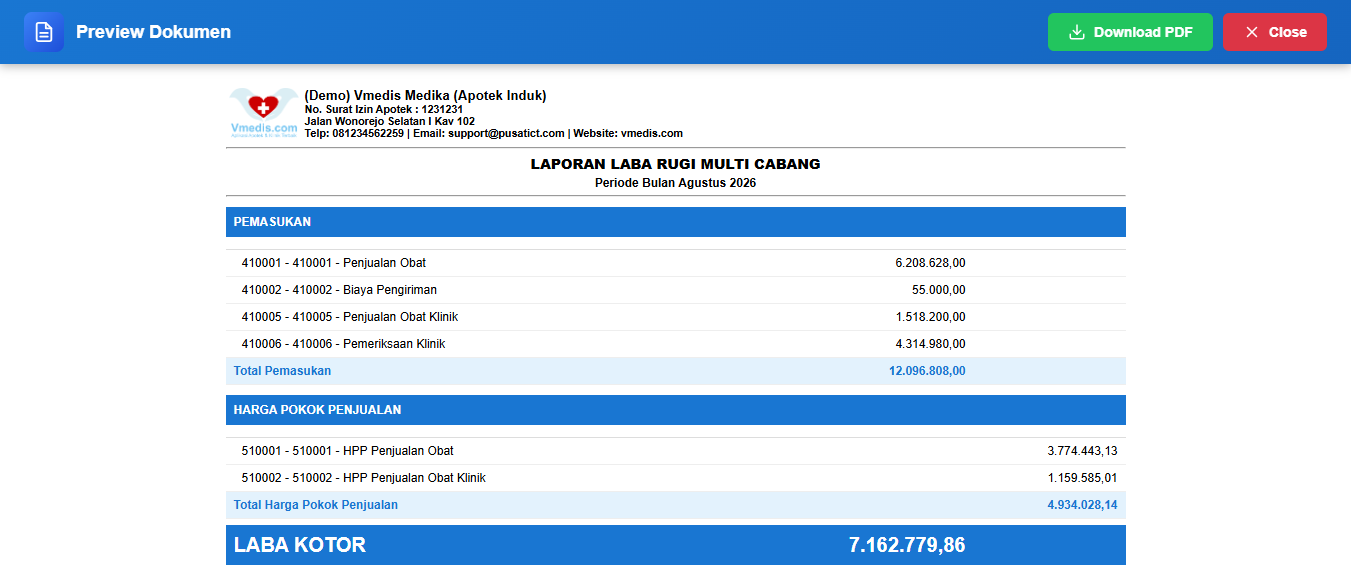Click the HARGA POKOK PENJUALAN section header
1351x575 pixels.
tap(676, 410)
